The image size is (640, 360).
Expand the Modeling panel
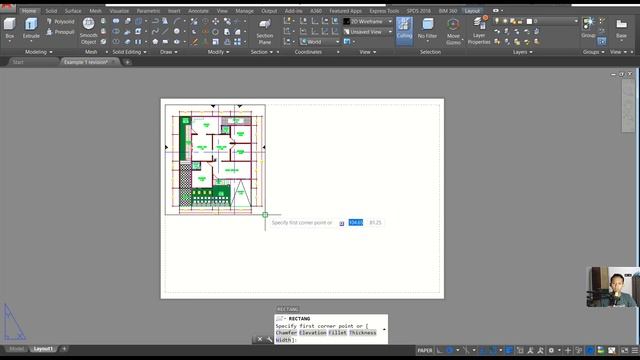(x=39, y=52)
